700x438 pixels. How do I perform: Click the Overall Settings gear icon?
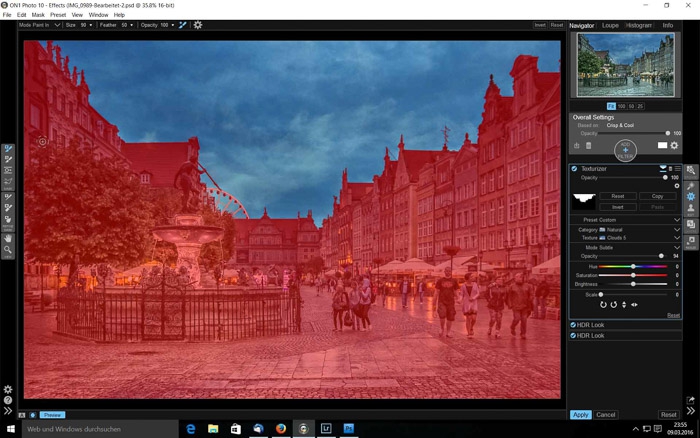click(674, 145)
